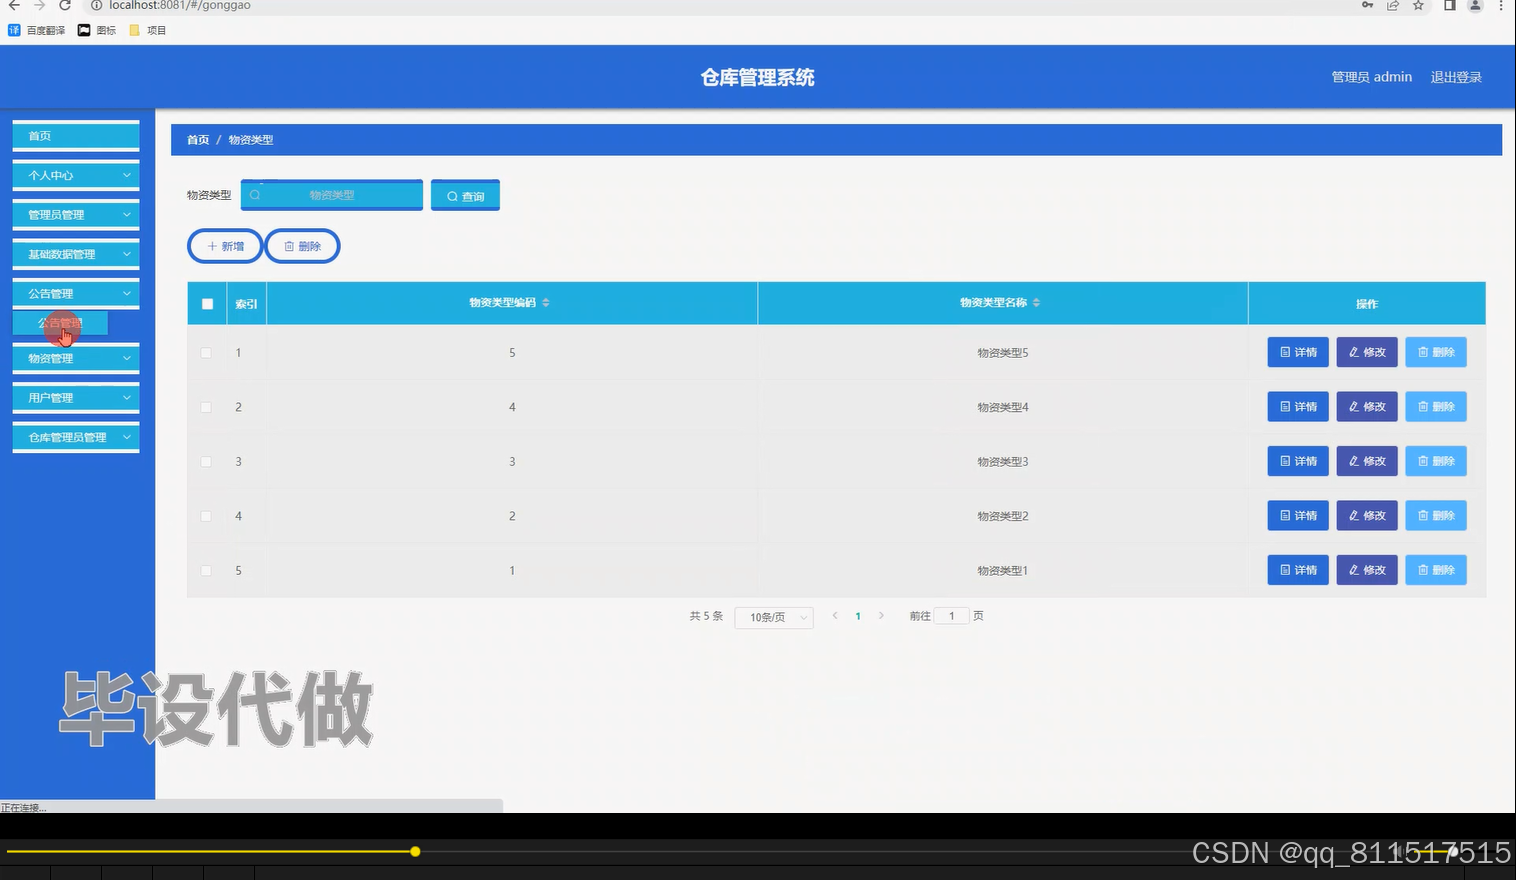Image resolution: width=1516 pixels, height=880 pixels.
Task: Select 首页 in the left sidebar
Action: click(75, 135)
